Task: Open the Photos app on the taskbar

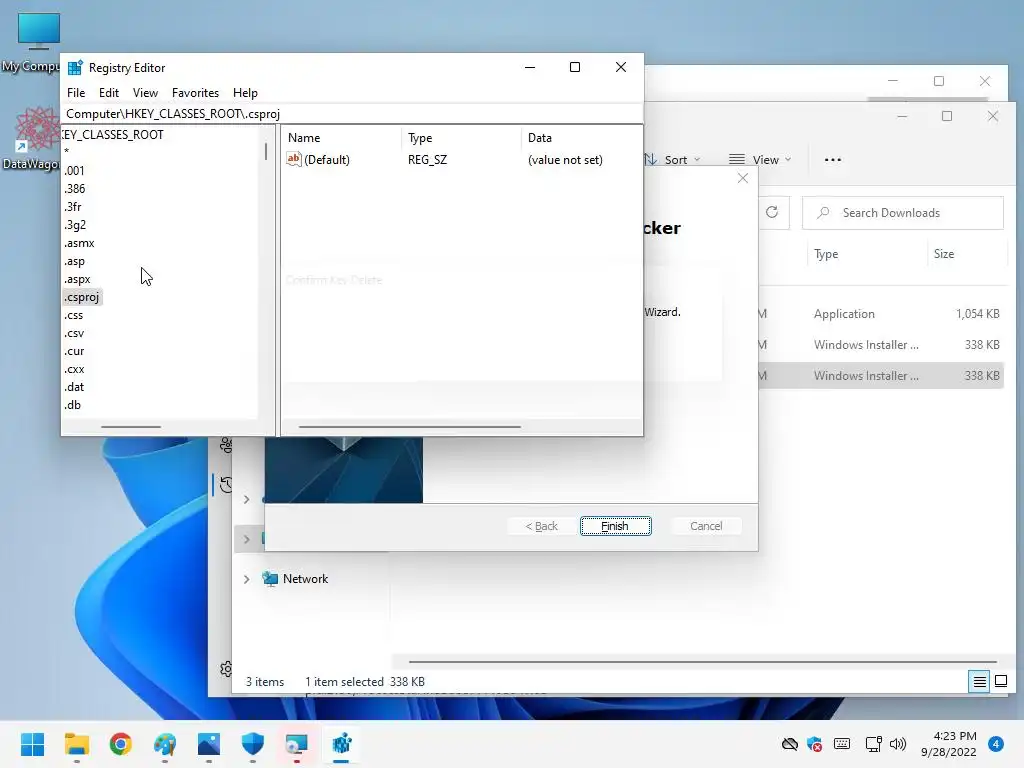Action: click(208, 744)
